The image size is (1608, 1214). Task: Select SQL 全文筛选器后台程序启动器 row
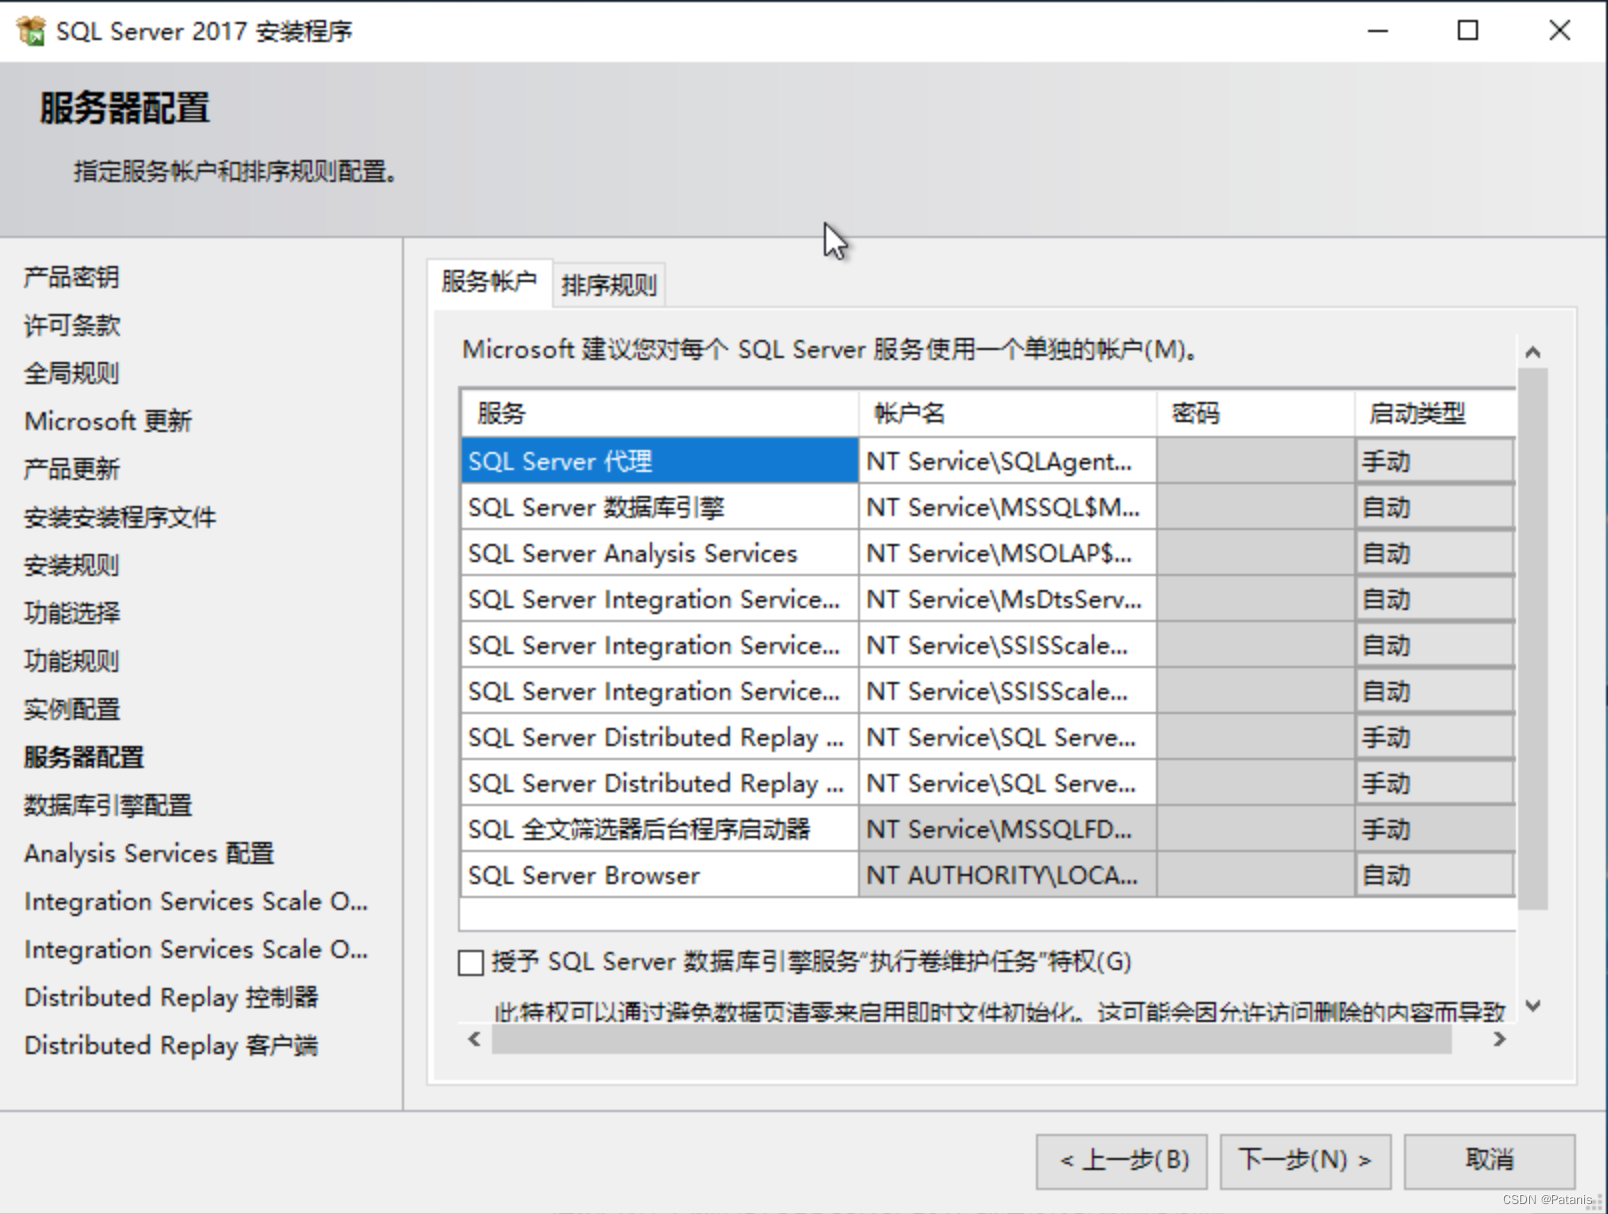(x=660, y=829)
